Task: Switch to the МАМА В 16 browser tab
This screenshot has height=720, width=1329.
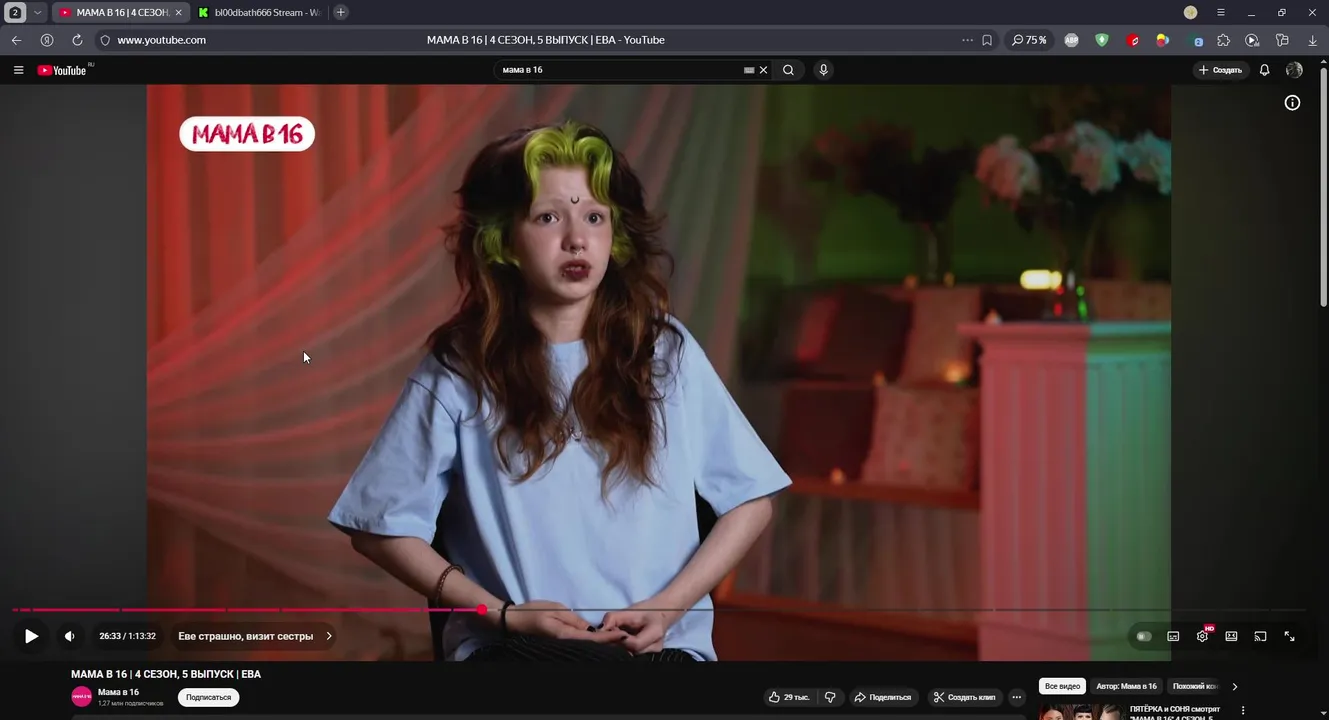Action: (120, 12)
